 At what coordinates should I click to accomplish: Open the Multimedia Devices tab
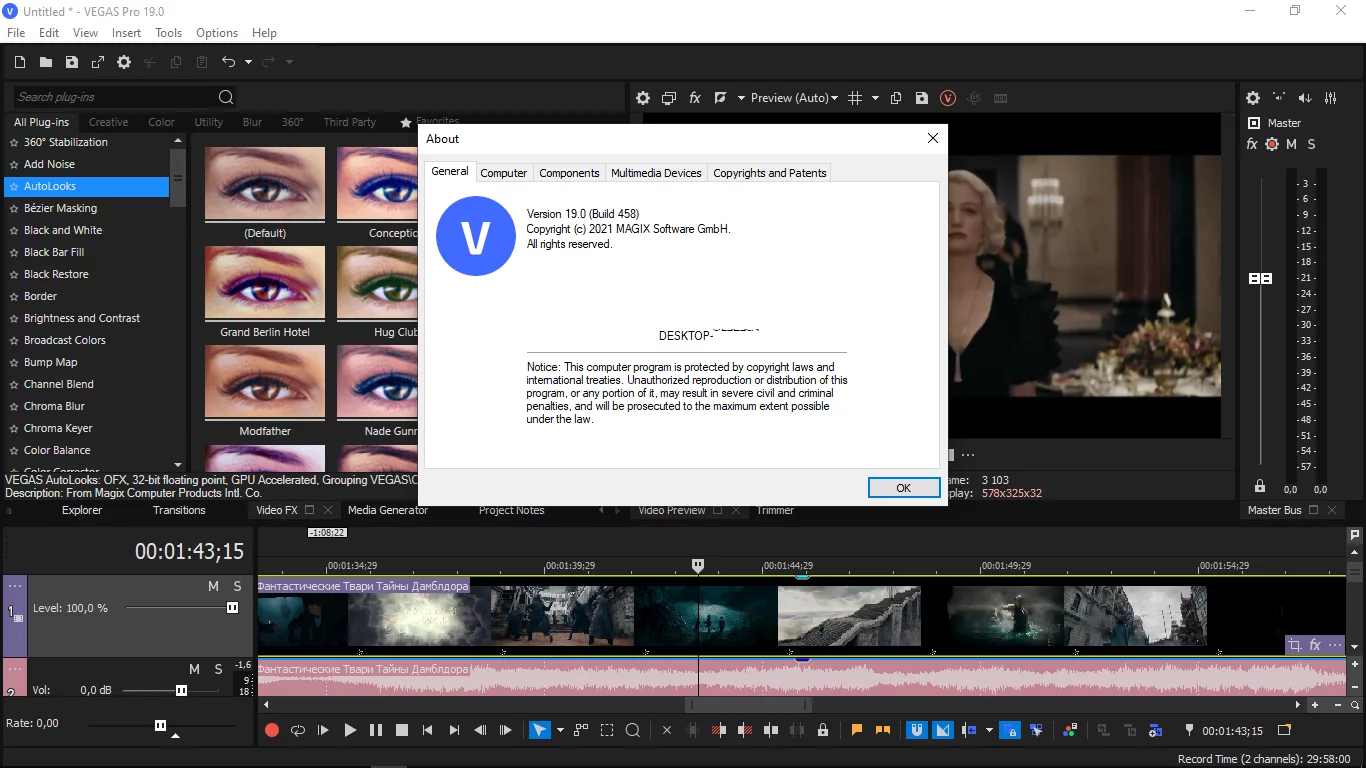click(656, 173)
